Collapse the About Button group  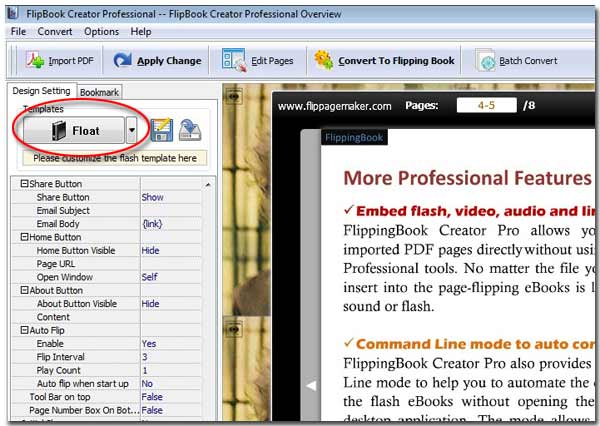(x=24, y=290)
